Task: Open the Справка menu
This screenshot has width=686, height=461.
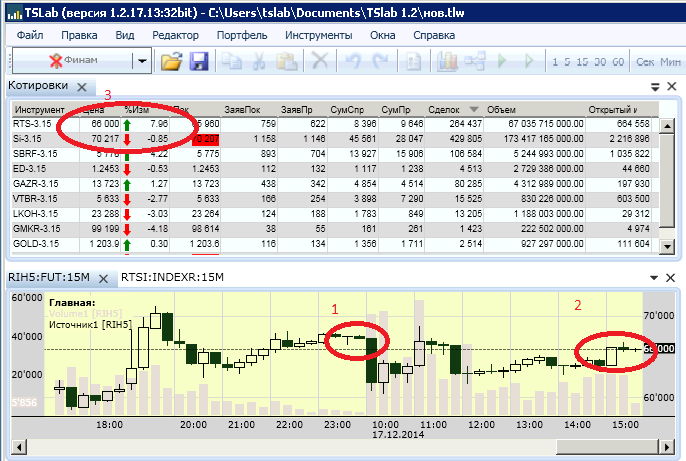Action: point(434,35)
